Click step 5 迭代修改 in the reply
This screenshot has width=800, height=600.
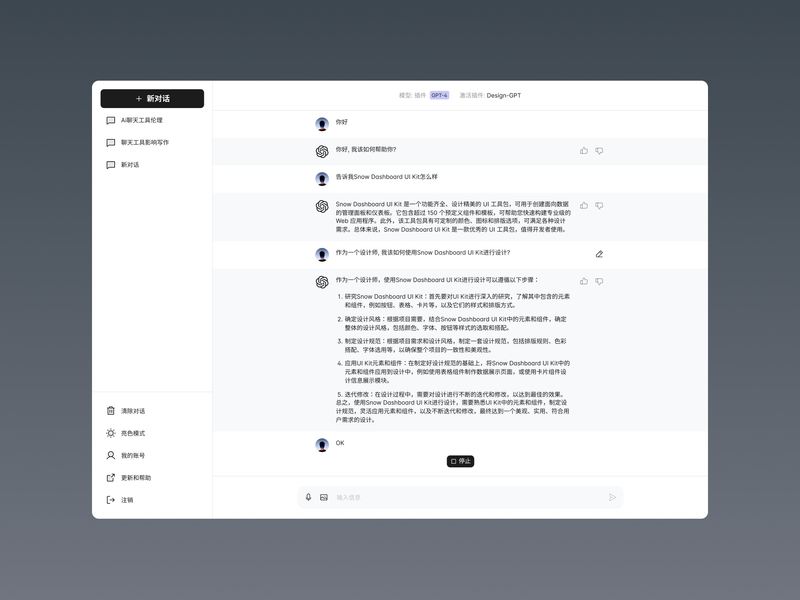(x=452, y=394)
